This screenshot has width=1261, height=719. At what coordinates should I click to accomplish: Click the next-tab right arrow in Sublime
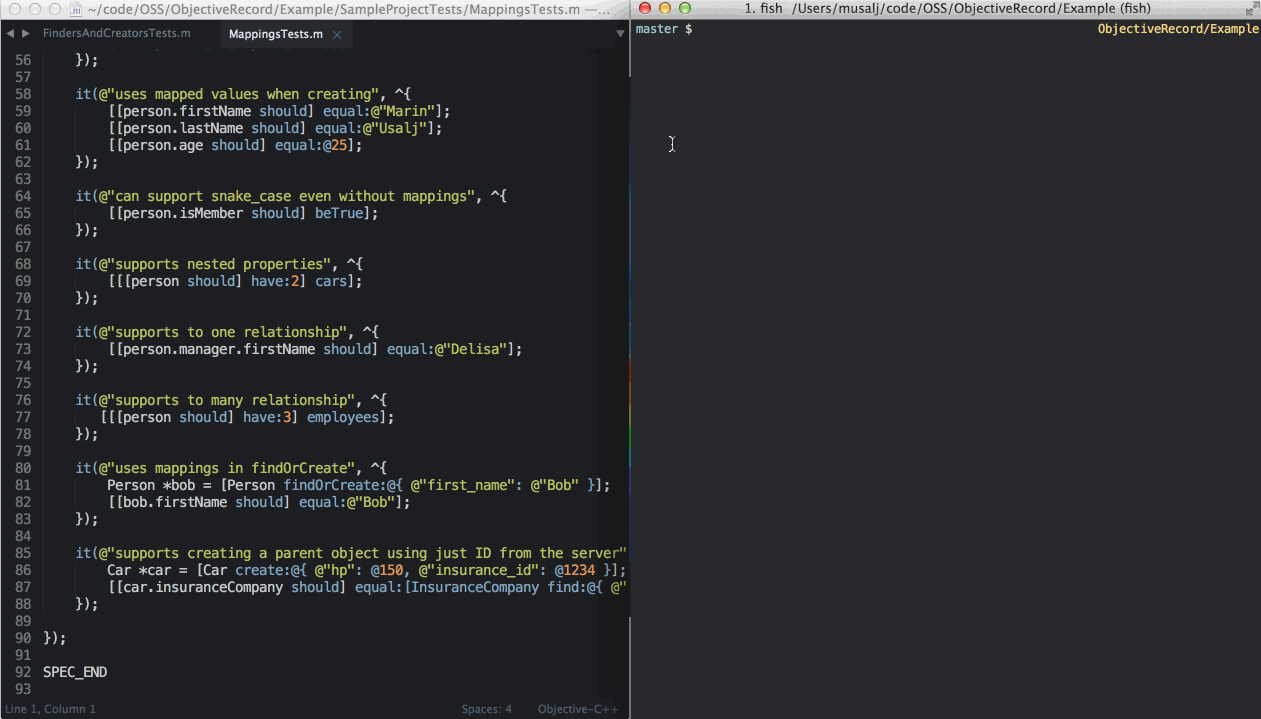coord(26,33)
